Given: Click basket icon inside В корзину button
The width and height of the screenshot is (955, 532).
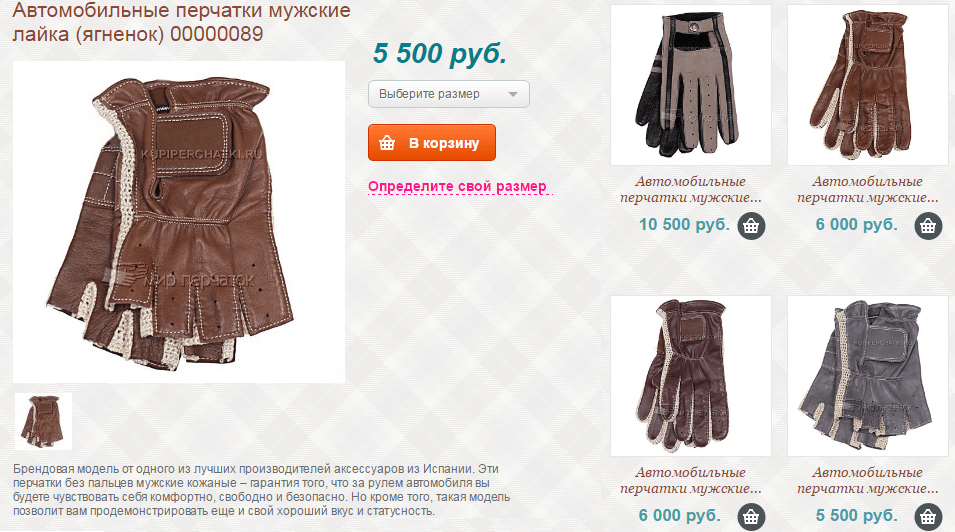Looking at the screenshot, I should click(387, 143).
